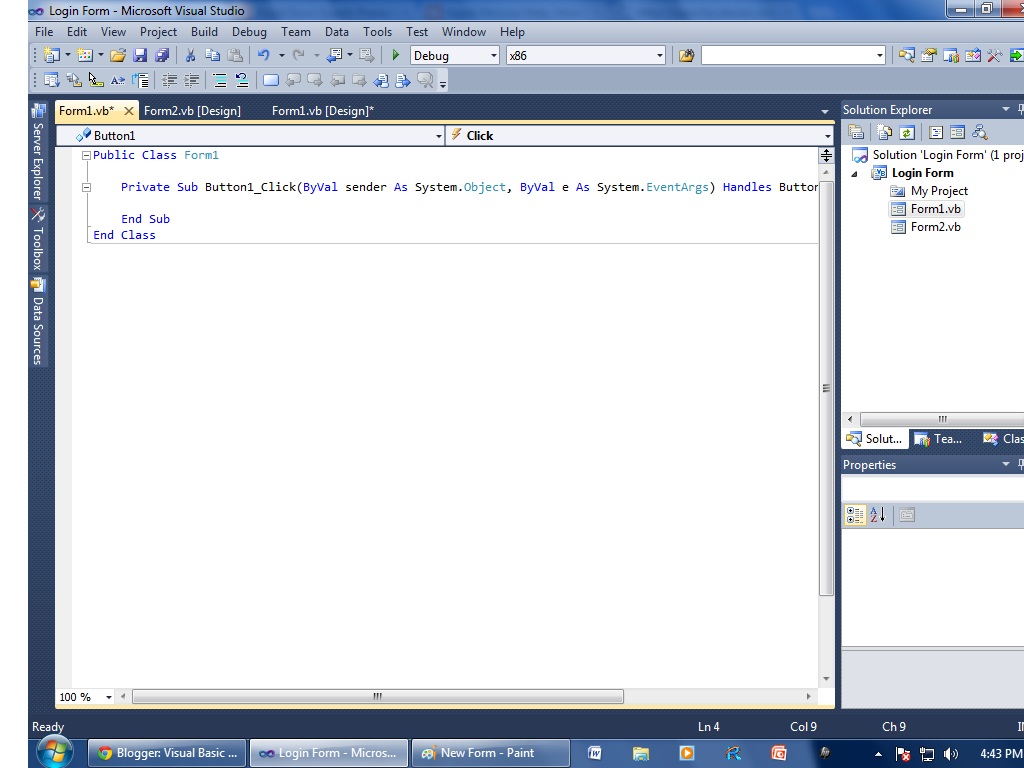The height and width of the screenshot is (768, 1024).
Task: Toggle bookmark on current line icon
Action: pos(270,80)
